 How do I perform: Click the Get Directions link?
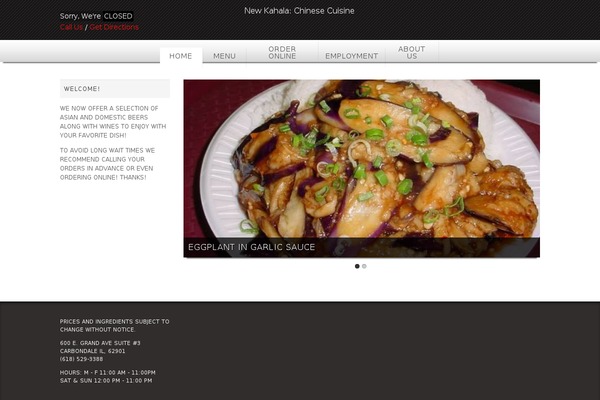[114, 27]
